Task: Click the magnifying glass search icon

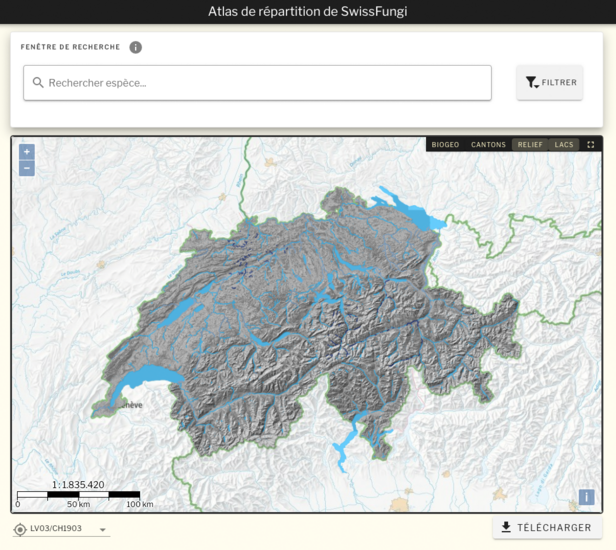Action: (x=38, y=83)
